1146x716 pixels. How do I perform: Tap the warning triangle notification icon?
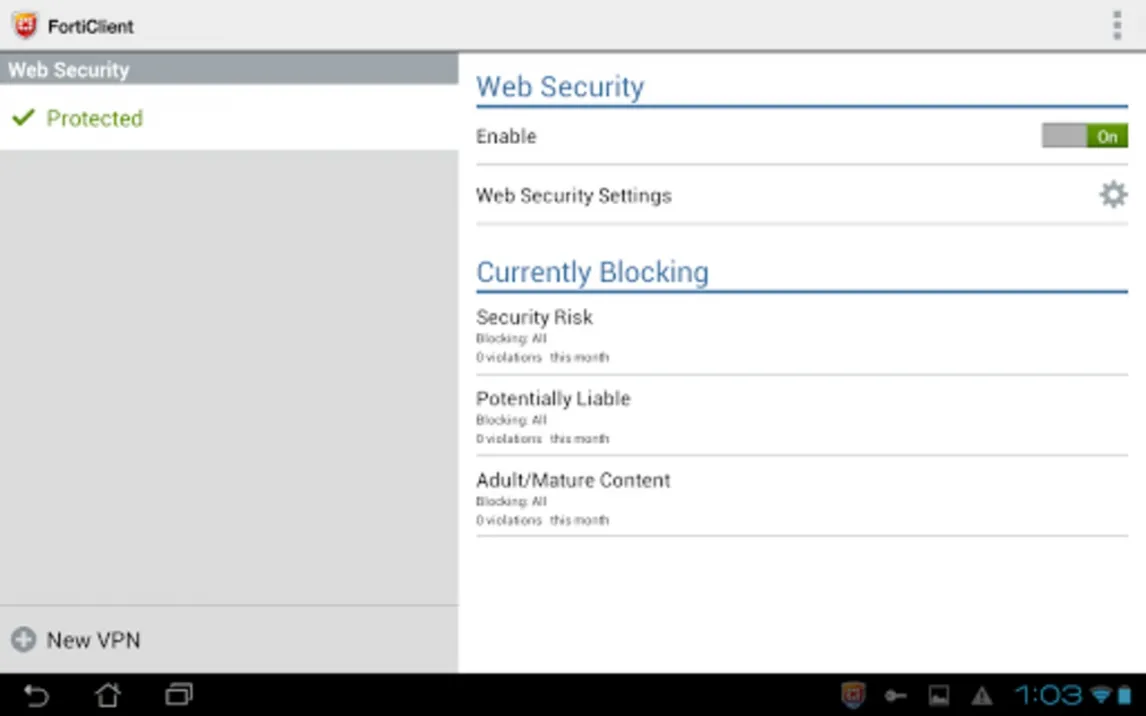(x=982, y=695)
